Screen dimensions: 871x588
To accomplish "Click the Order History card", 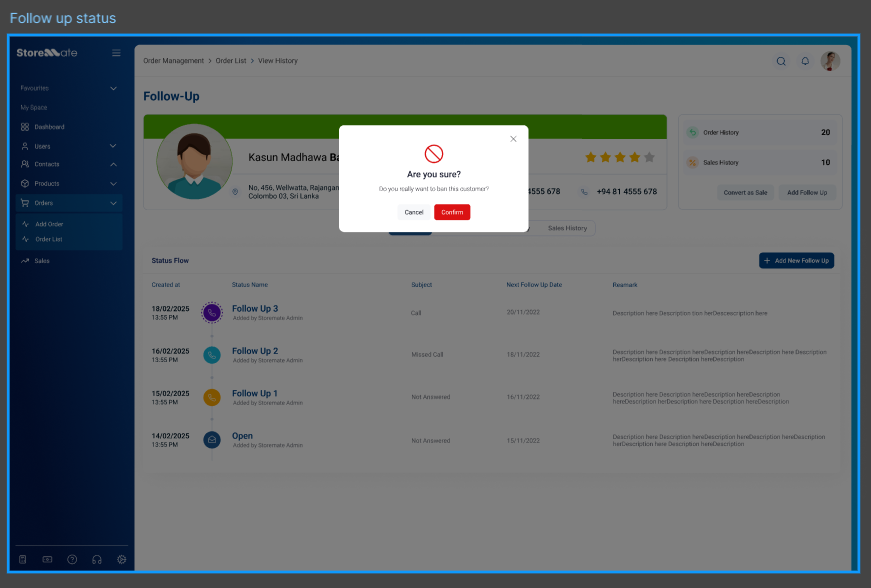I will point(760,132).
